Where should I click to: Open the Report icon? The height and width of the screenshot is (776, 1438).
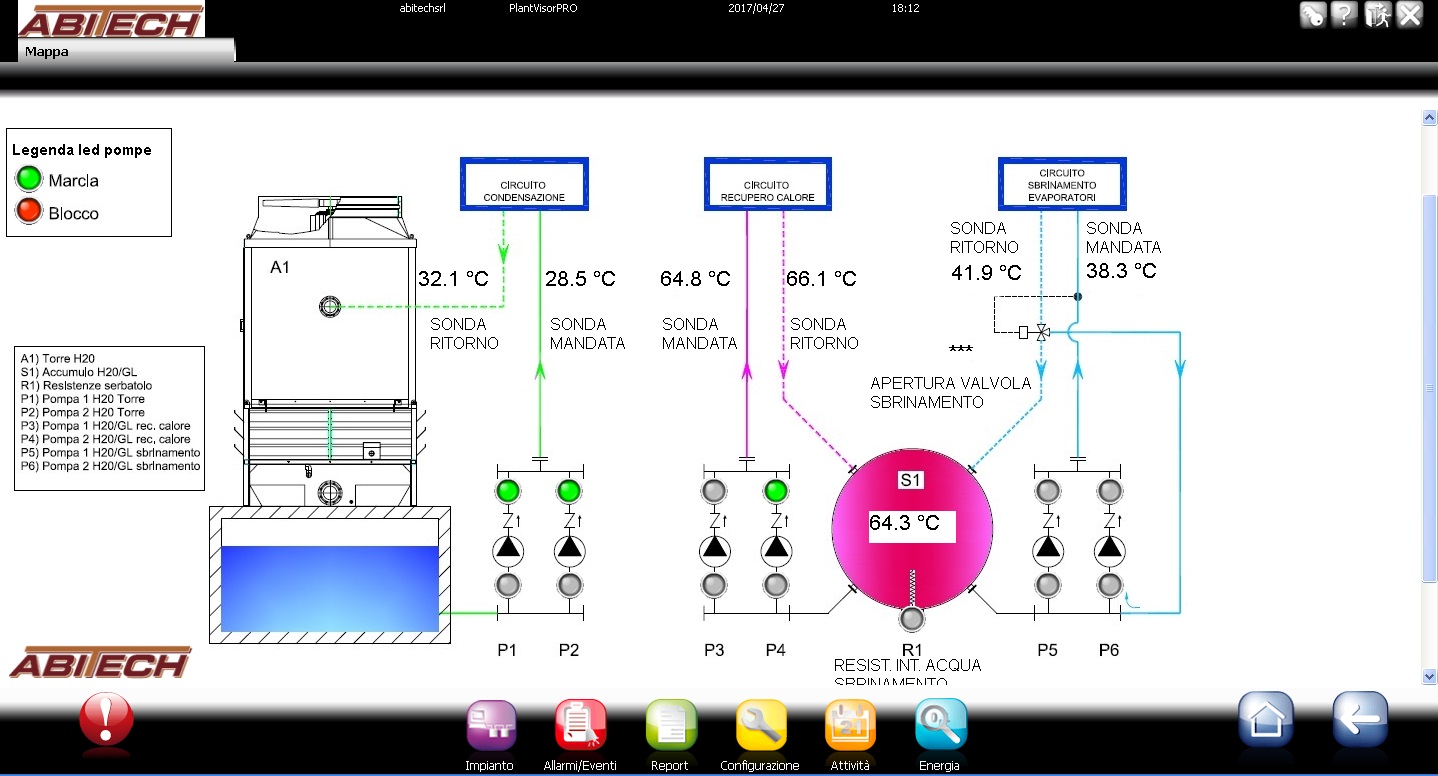click(670, 726)
